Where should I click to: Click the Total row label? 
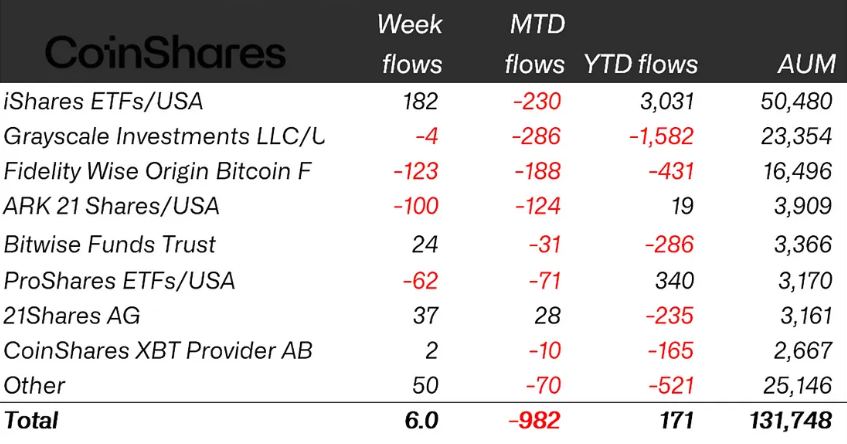coord(32,421)
